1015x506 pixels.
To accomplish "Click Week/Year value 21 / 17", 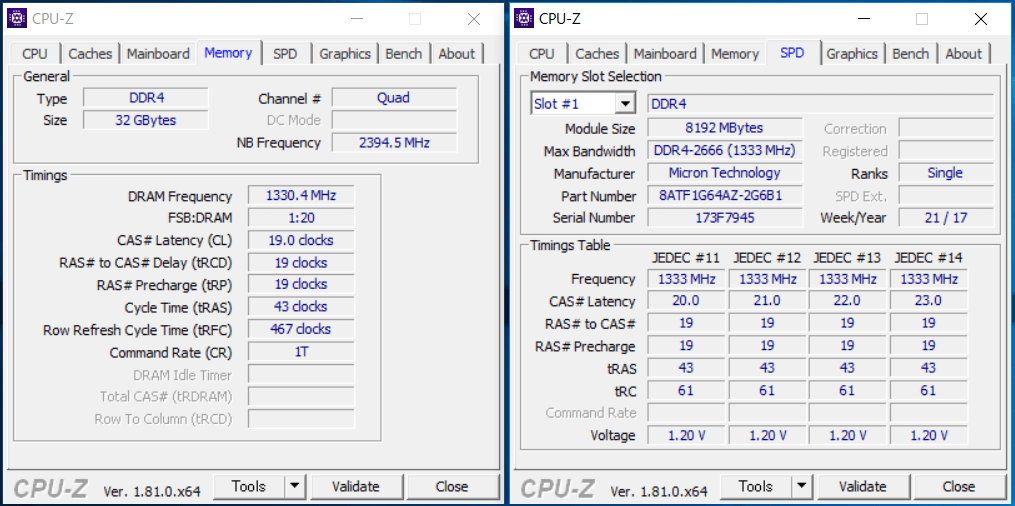I will [x=946, y=217].
